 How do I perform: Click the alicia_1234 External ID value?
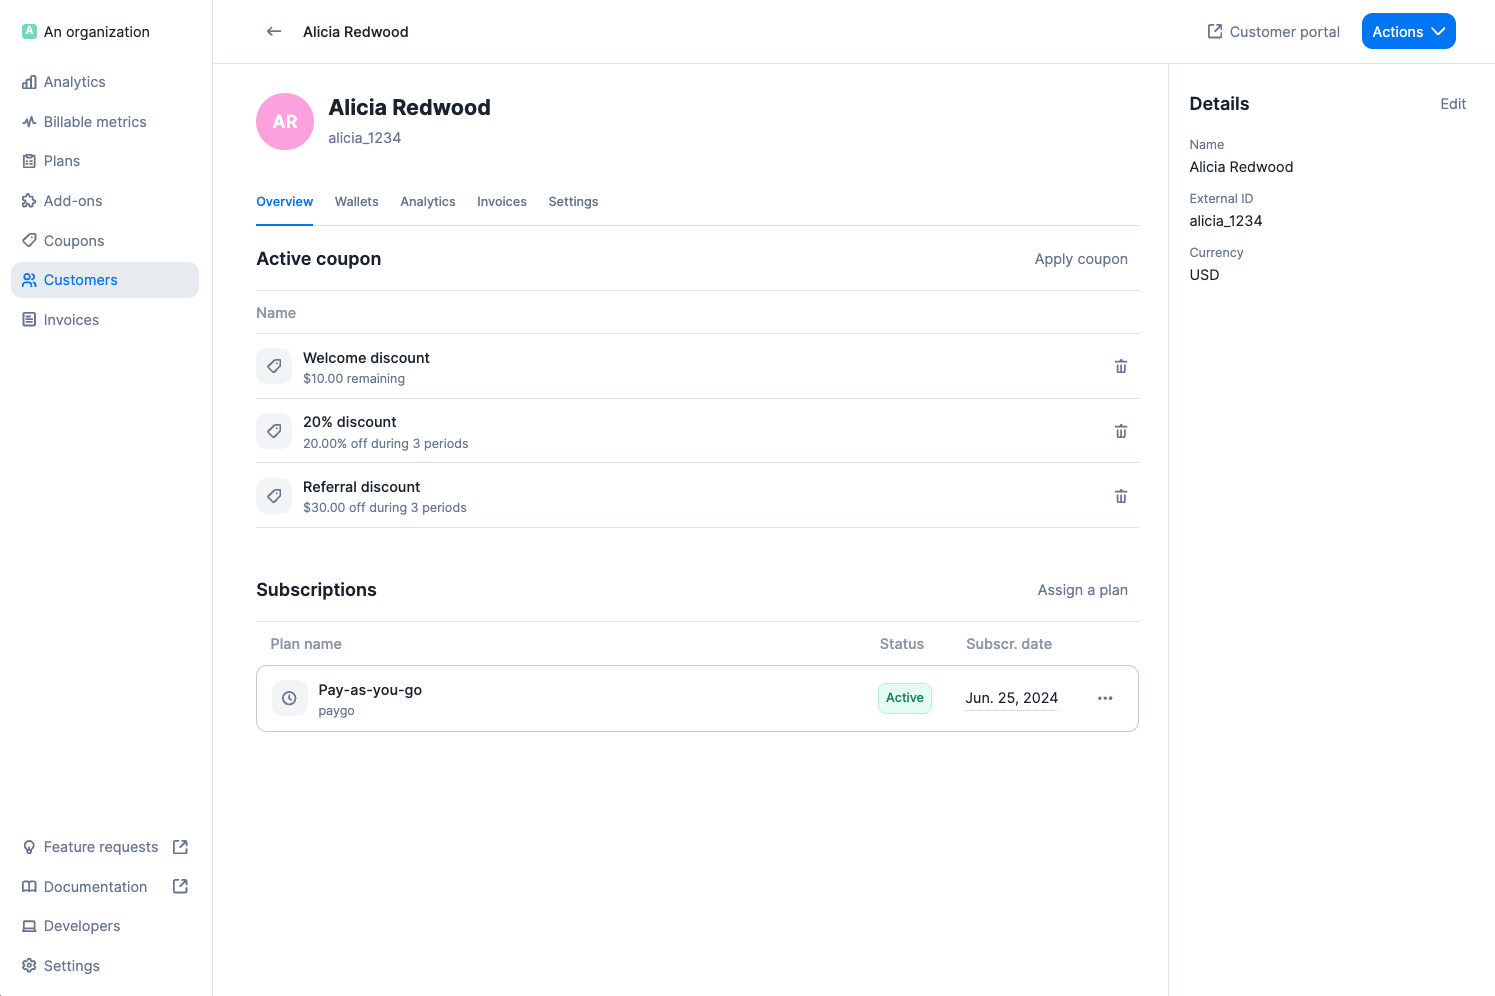tap(1225, 221)
